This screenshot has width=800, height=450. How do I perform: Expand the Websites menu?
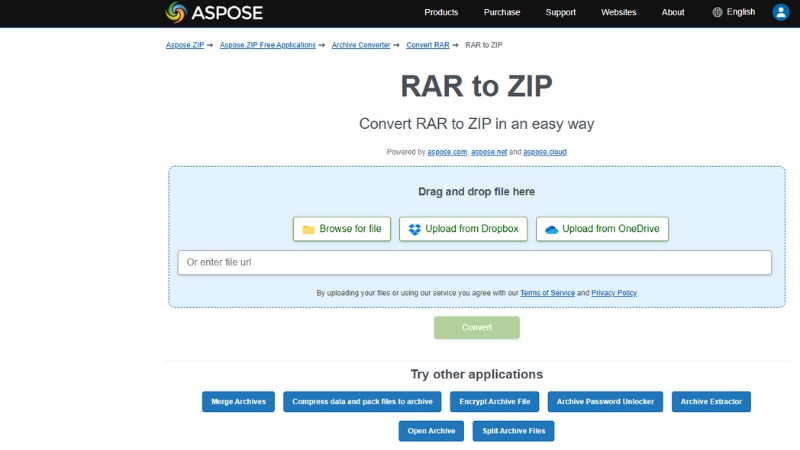point(618,12)
